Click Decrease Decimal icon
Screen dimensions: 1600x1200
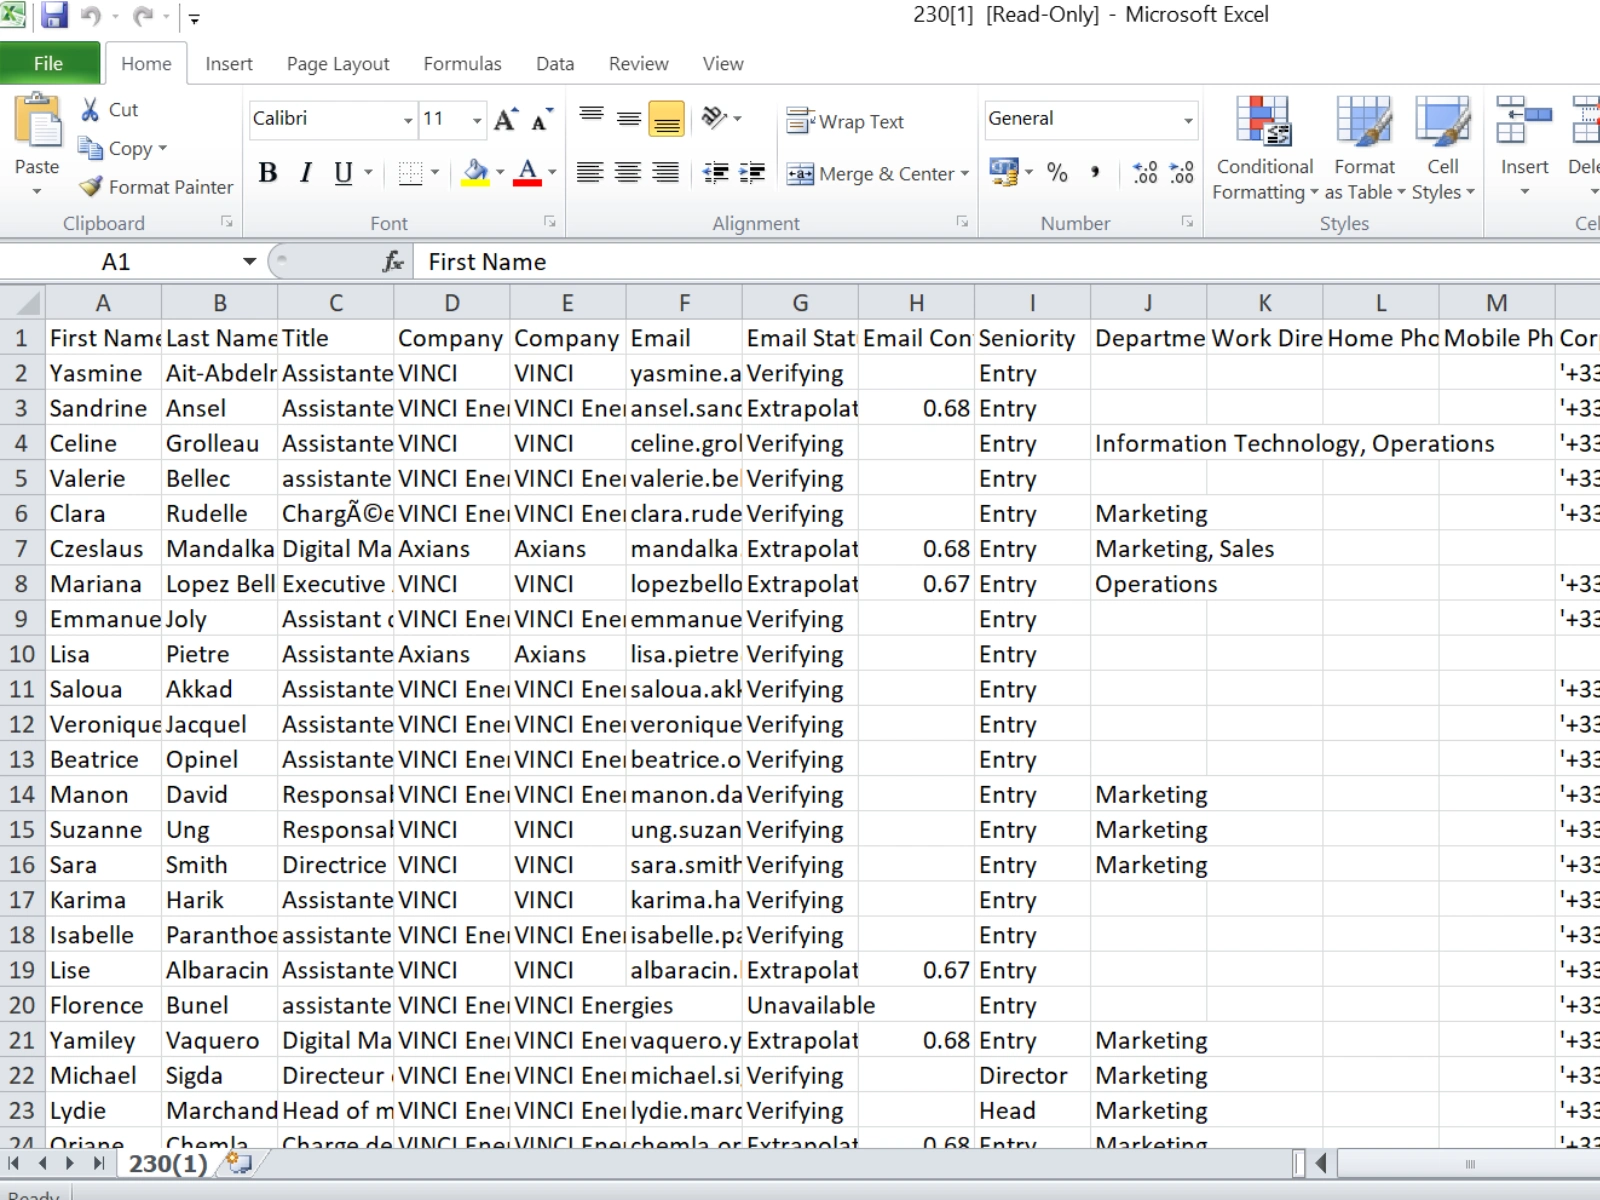click(1182, 173)
